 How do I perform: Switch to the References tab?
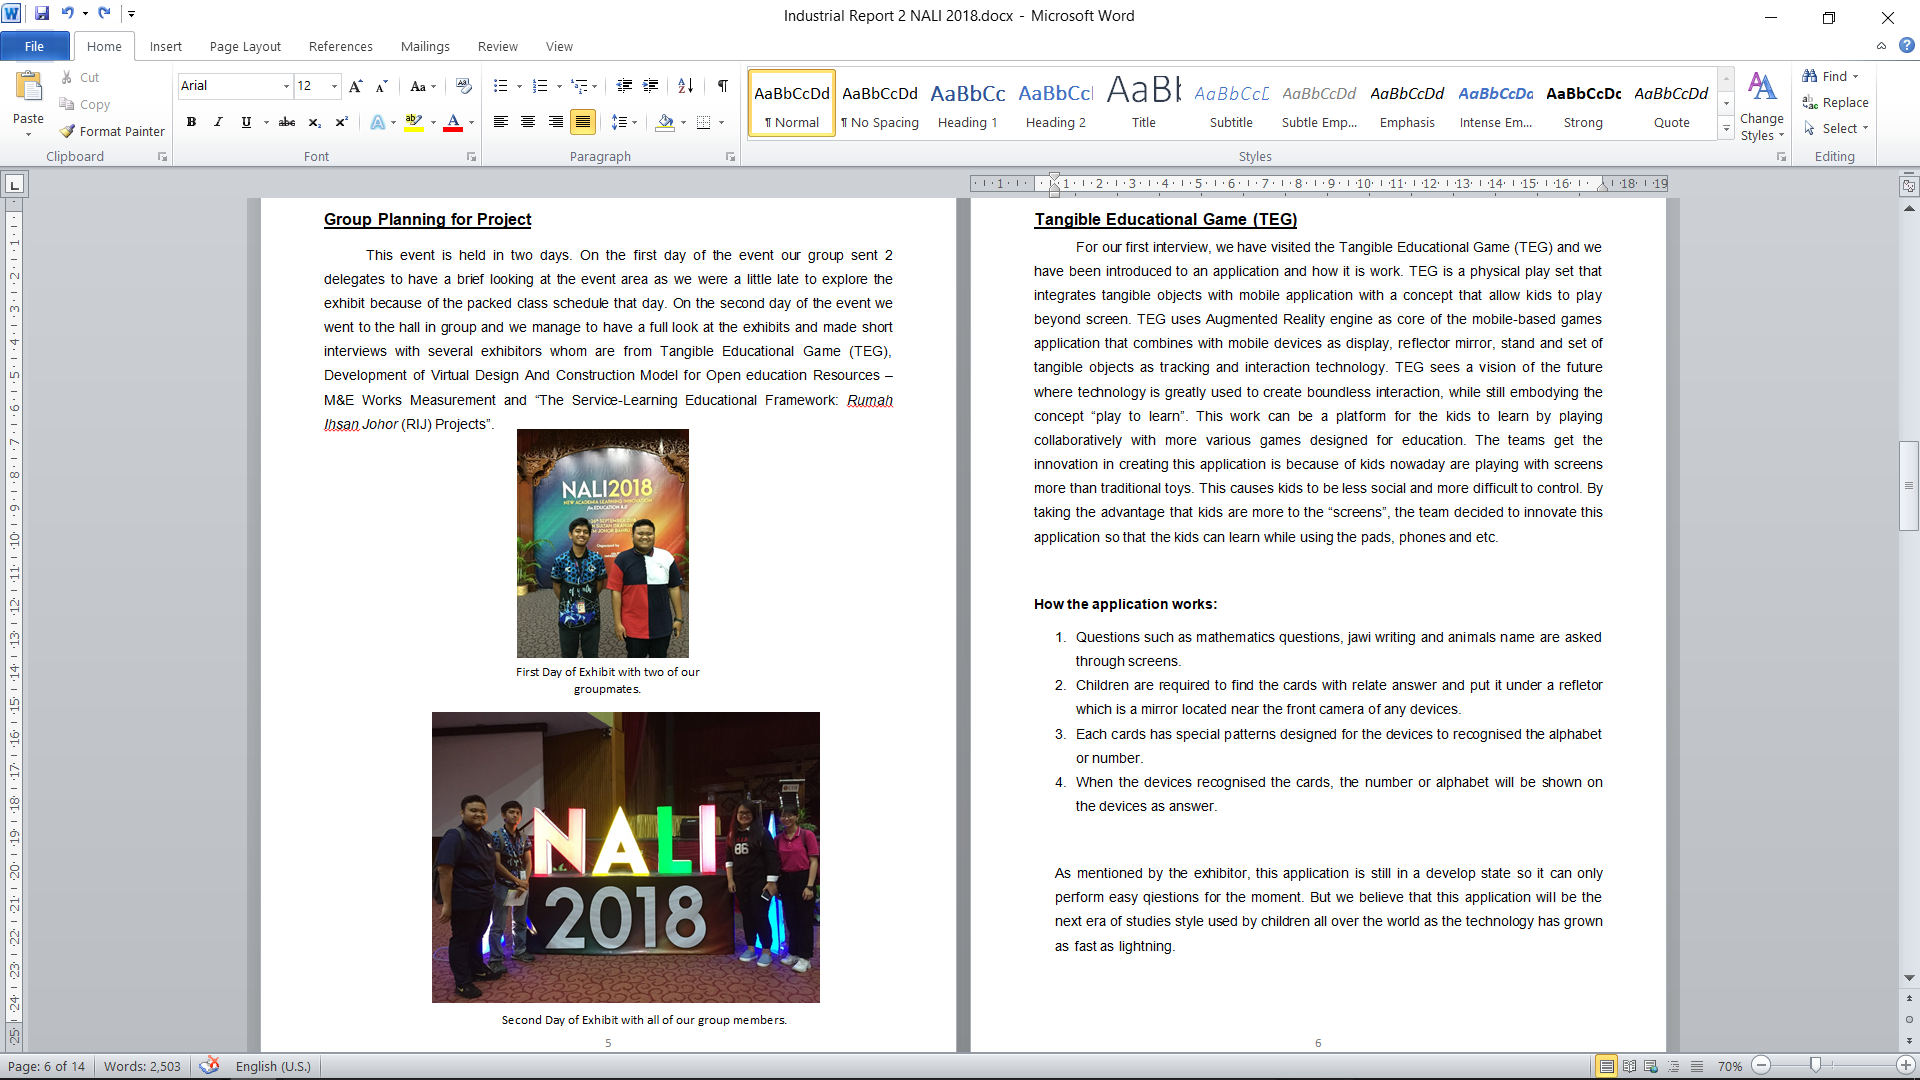pyautogui.click(x=340, y=46)
